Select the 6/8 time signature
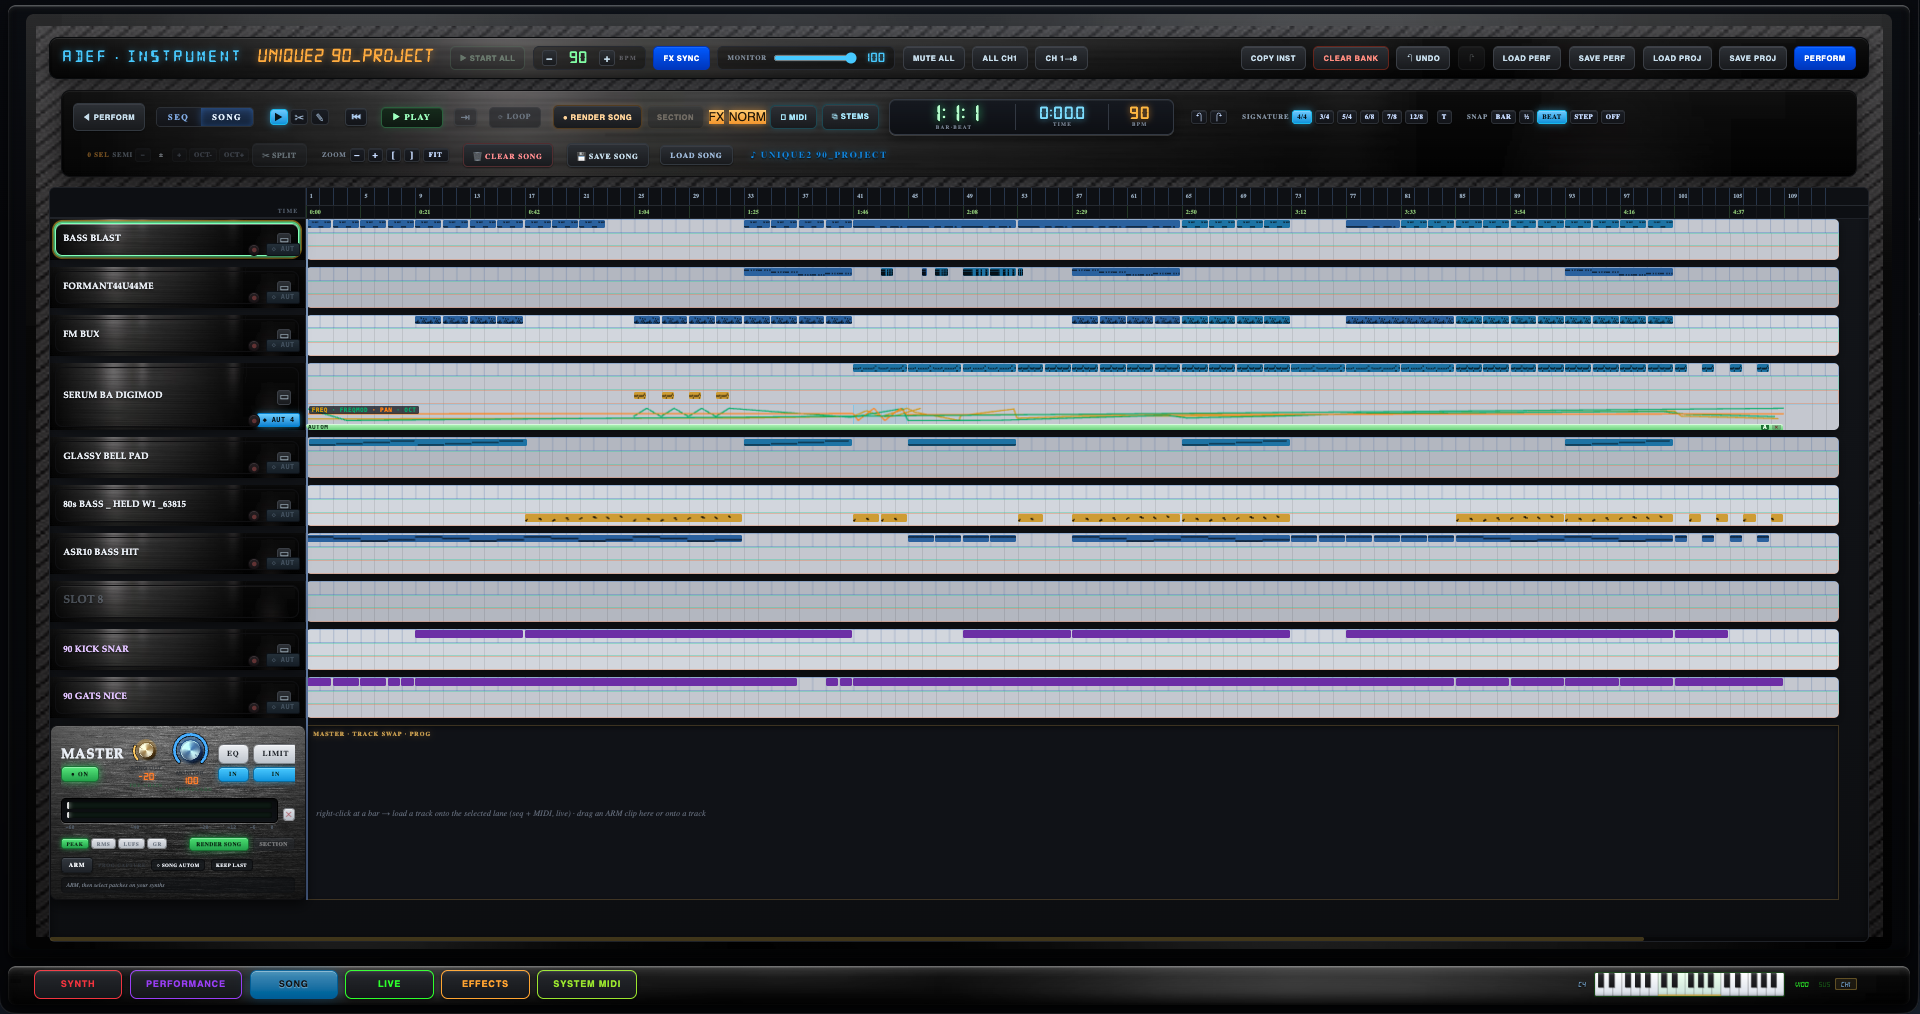This screenshot has width=1920, height=1014. point(1369,117)
